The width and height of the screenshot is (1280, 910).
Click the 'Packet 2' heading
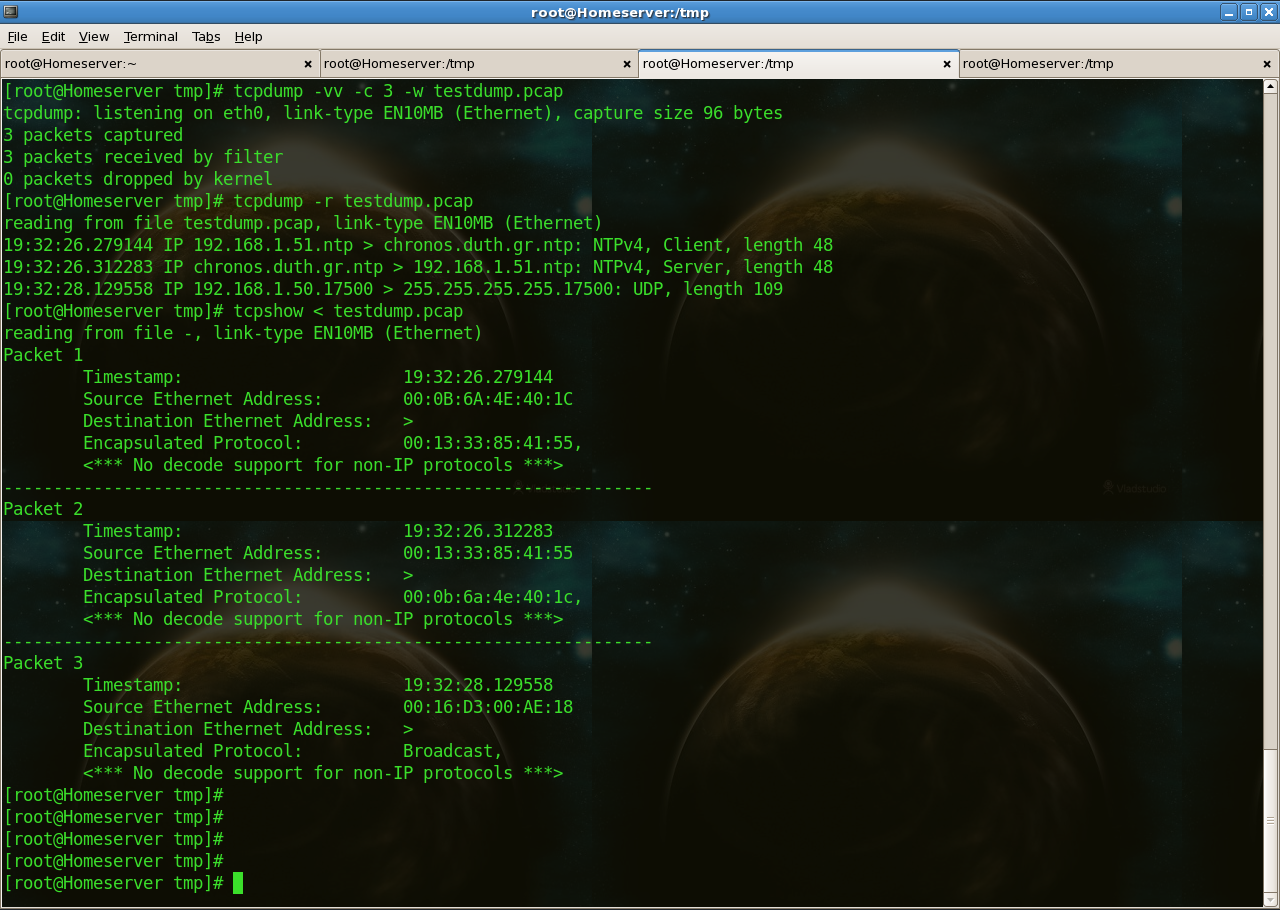(43, 509)
